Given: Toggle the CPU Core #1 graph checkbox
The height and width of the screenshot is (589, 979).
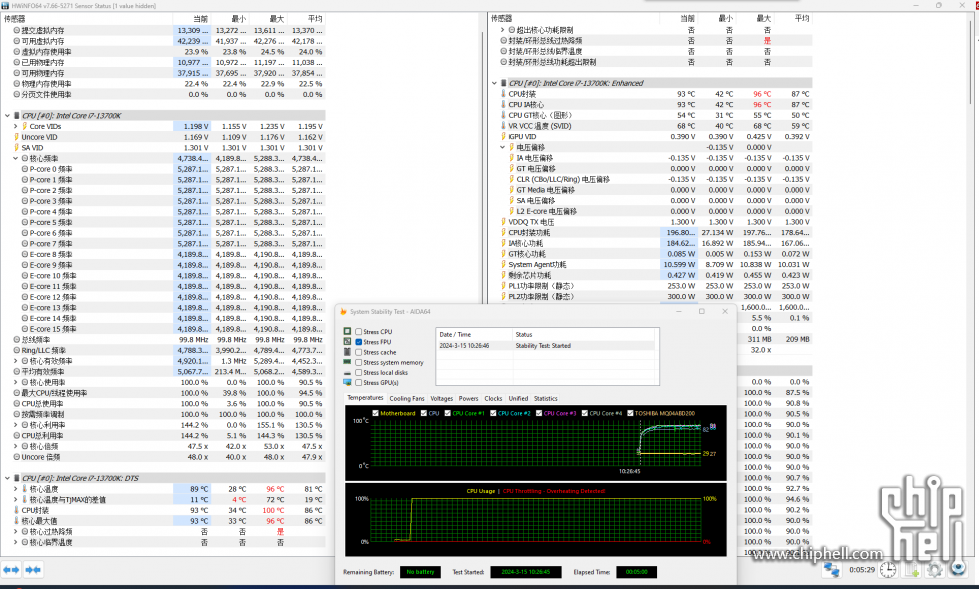Looking at the screenshot, I should click(x=448, y=413).
